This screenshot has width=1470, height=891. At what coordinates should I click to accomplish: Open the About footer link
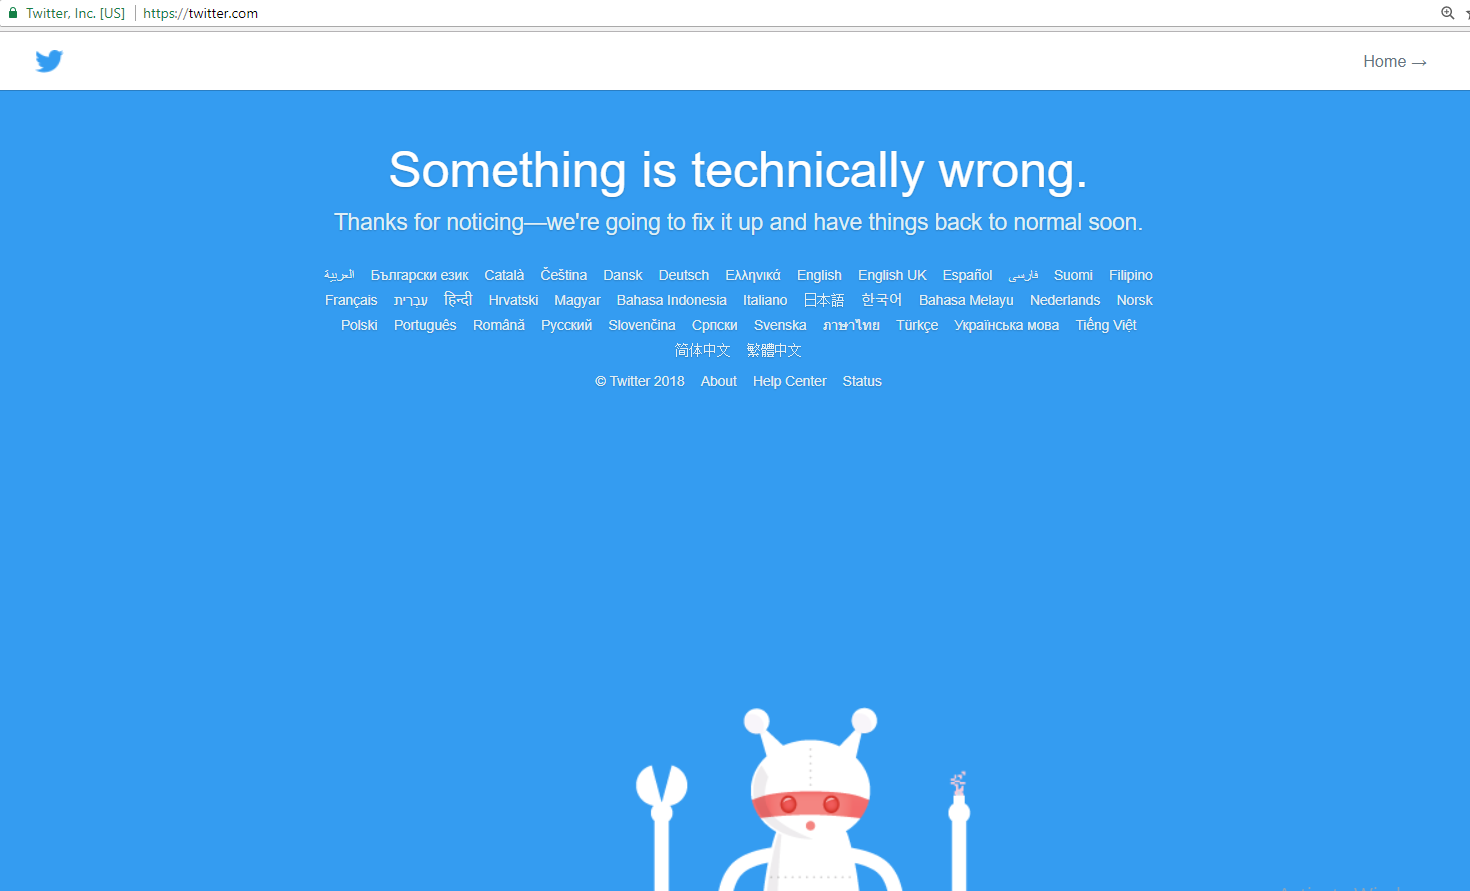[719, 381]
